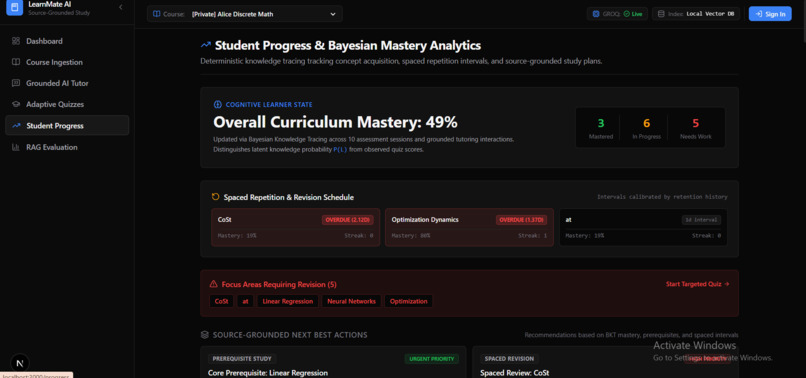Click the book icon beside Course label
Image resolution: width=806 pixels, height=378 pixels.
[x=157, y=14]
